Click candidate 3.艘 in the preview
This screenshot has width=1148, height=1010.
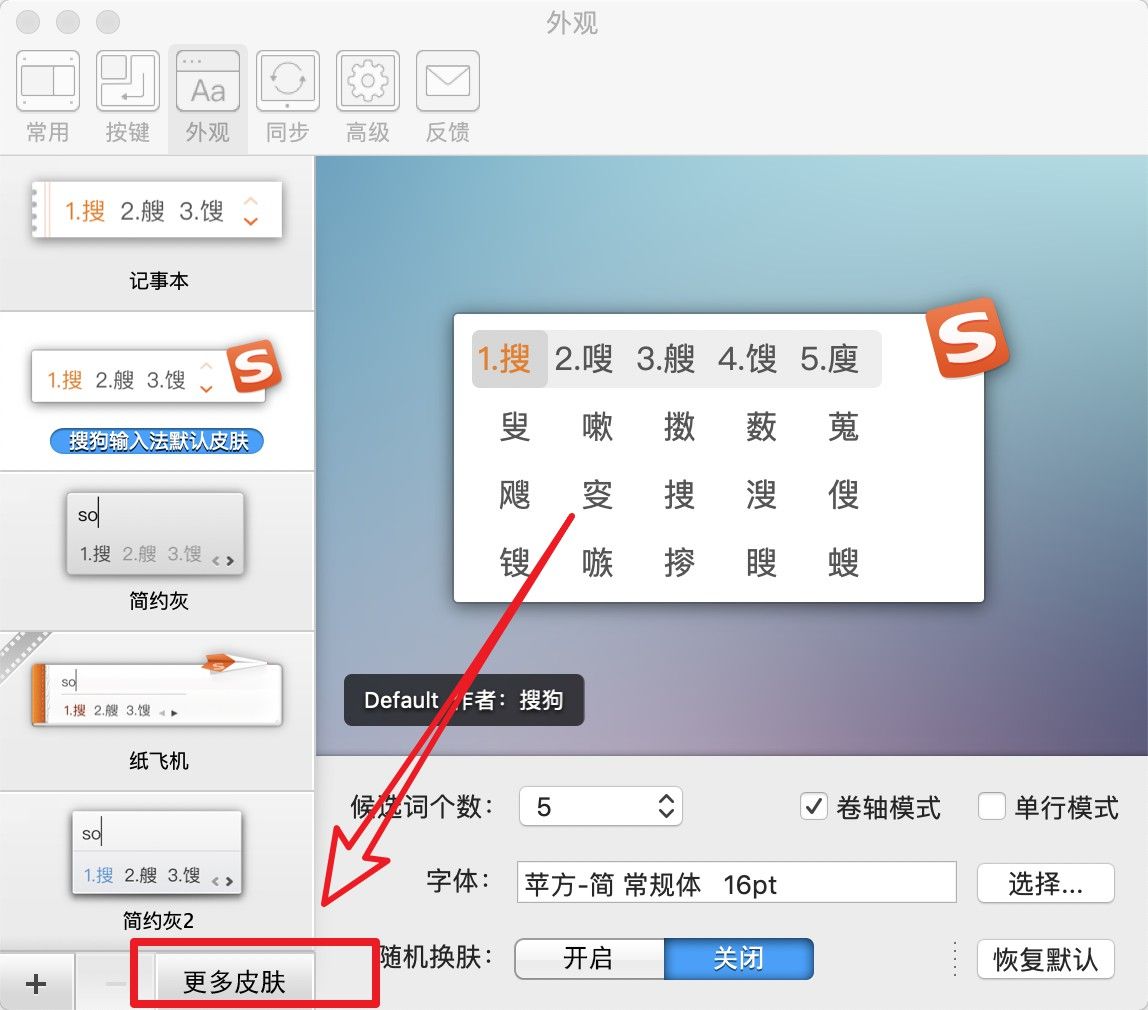tap(666, 359)
